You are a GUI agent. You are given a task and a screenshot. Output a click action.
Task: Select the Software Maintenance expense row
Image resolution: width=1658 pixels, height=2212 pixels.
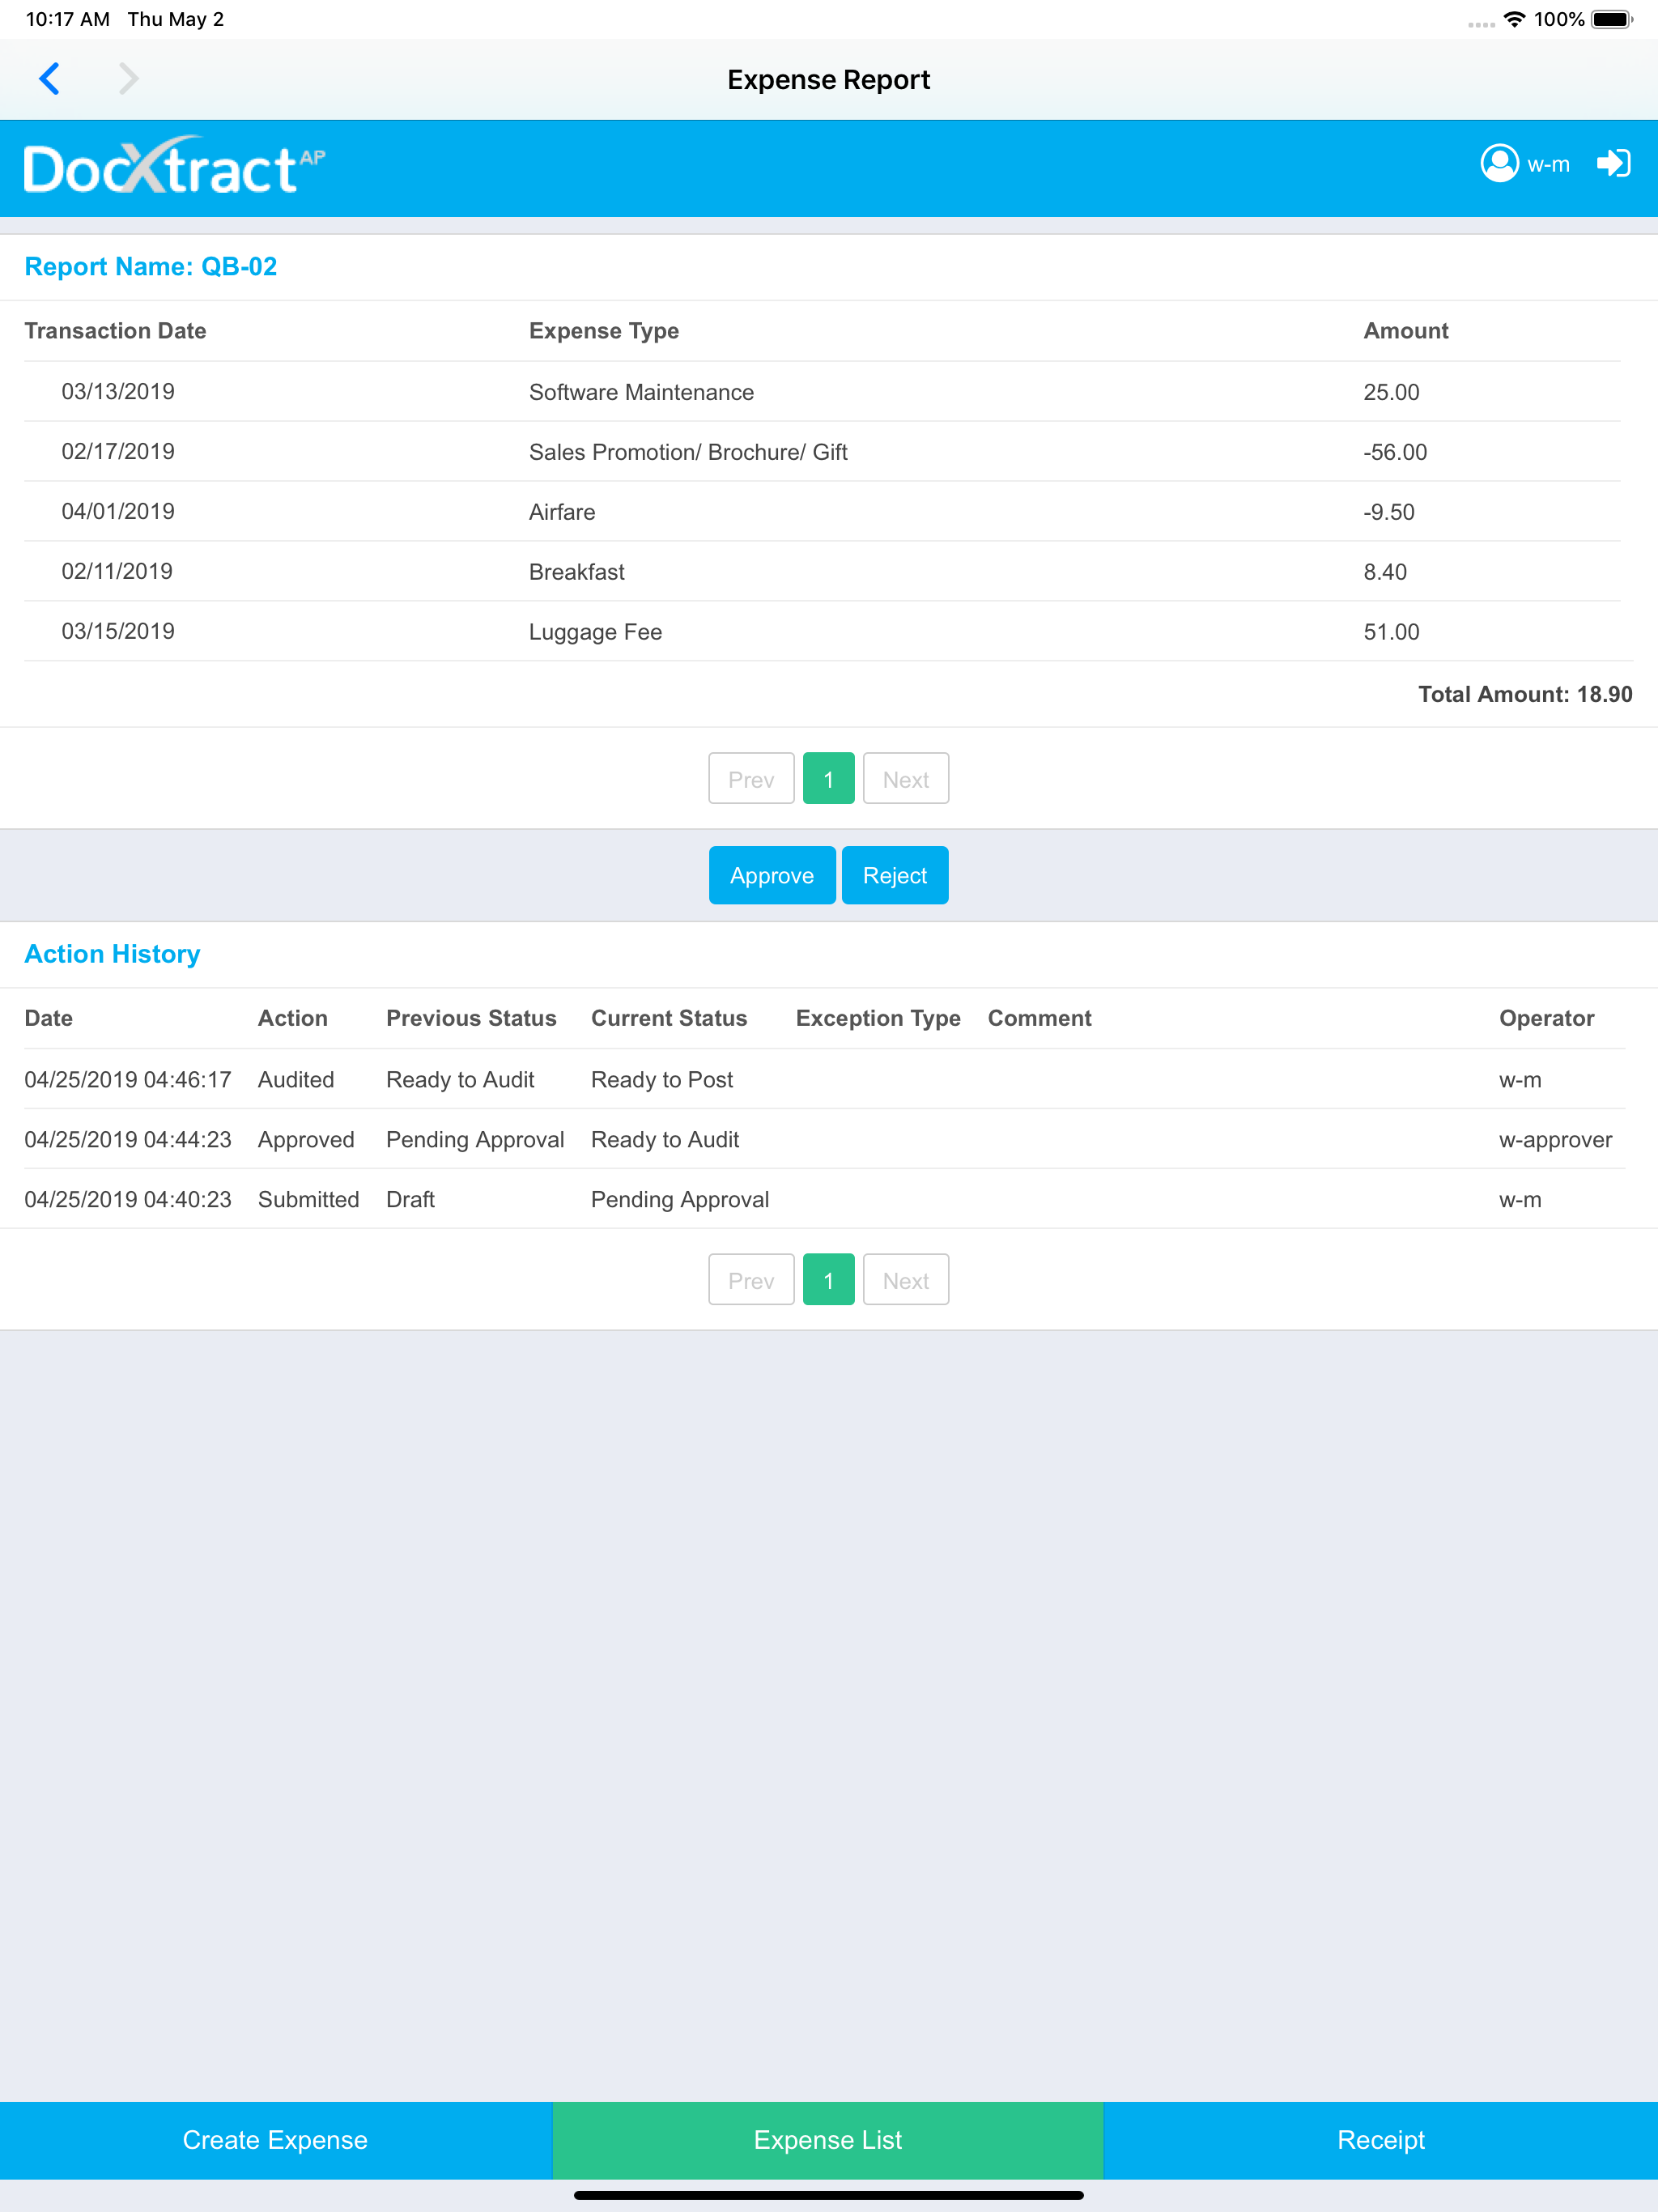point(822,392)
